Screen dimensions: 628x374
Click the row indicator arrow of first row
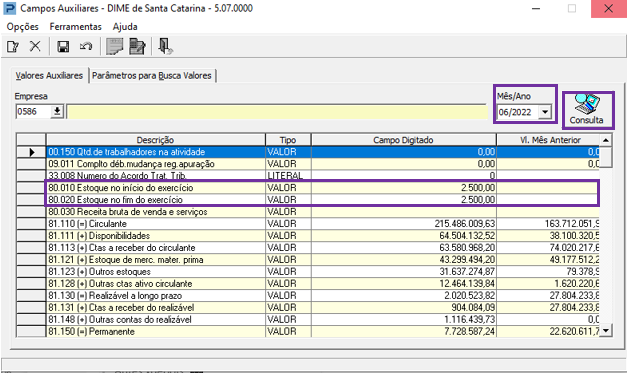(x=31, y=152)
